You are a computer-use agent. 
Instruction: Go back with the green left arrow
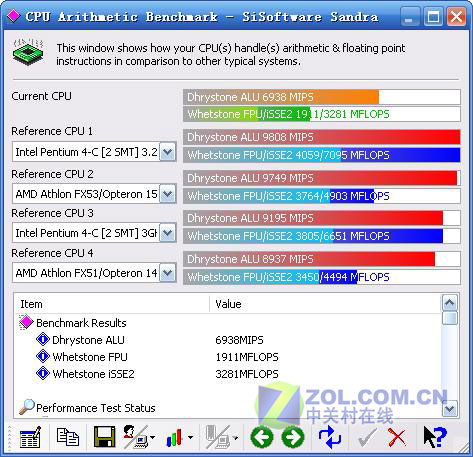click(262, 437)
